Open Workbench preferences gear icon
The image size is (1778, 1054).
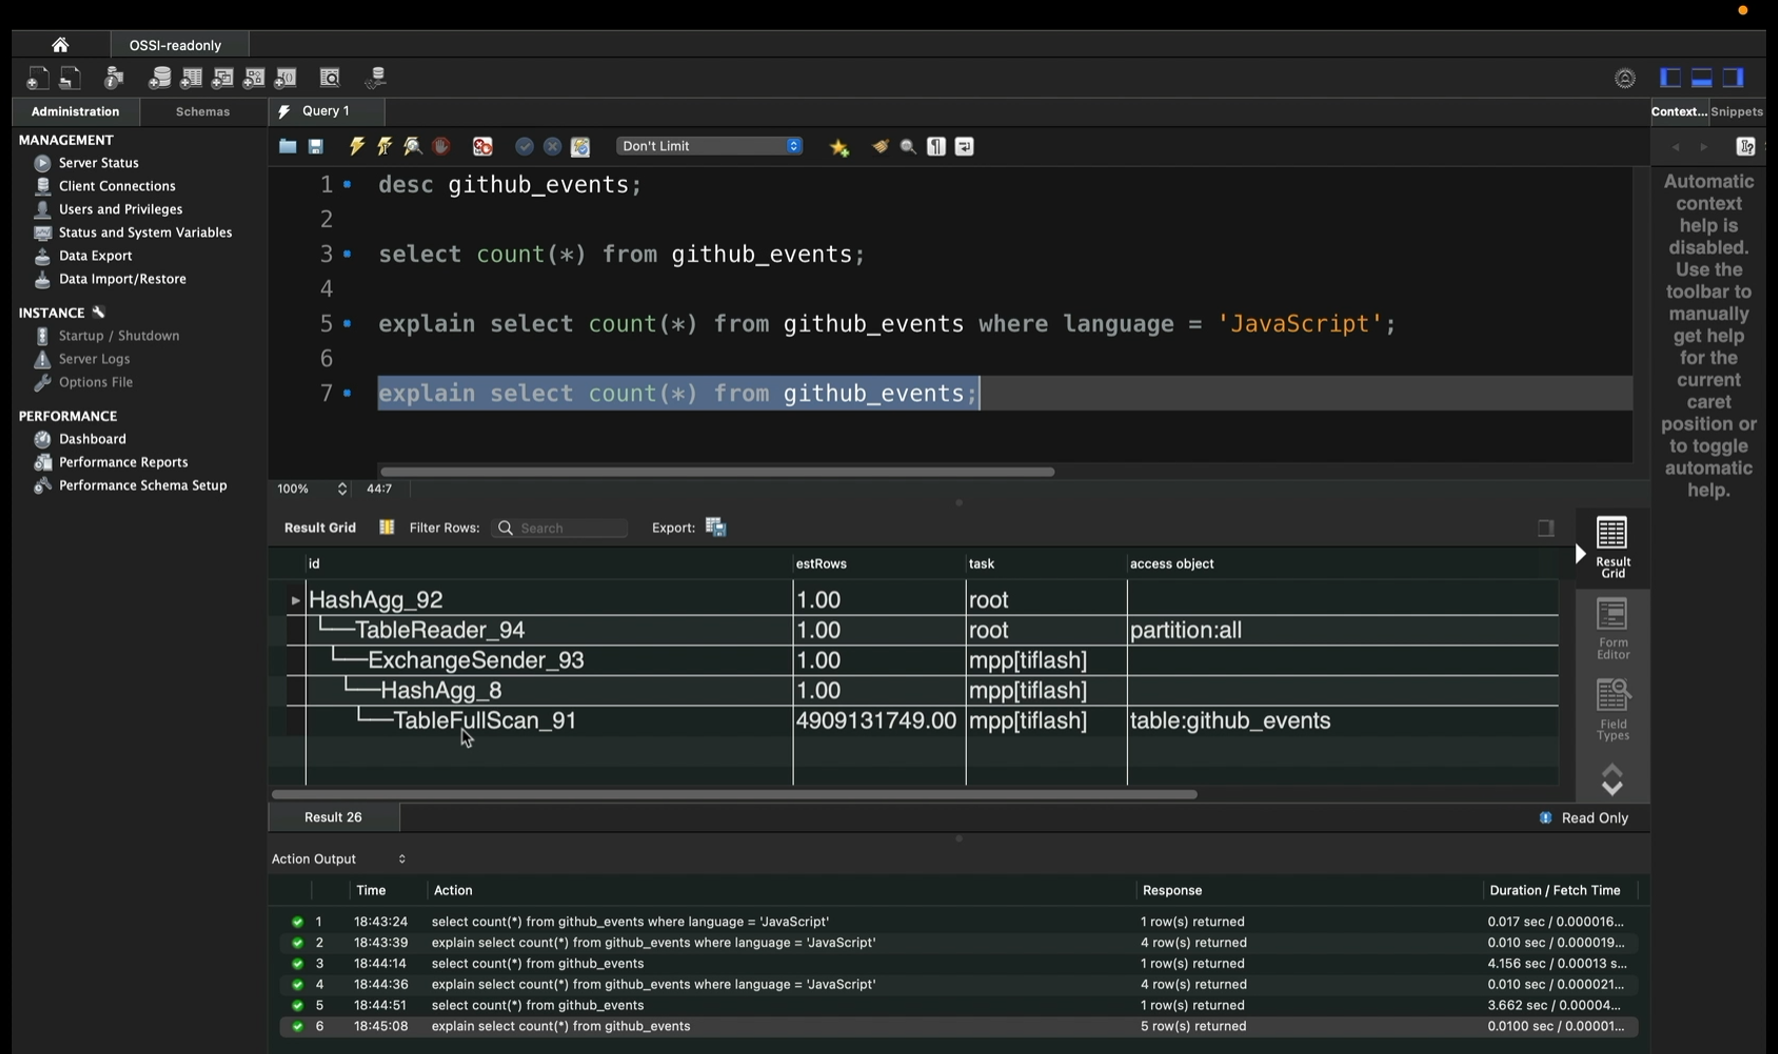pyautogui.click(x=1625, y=78)
